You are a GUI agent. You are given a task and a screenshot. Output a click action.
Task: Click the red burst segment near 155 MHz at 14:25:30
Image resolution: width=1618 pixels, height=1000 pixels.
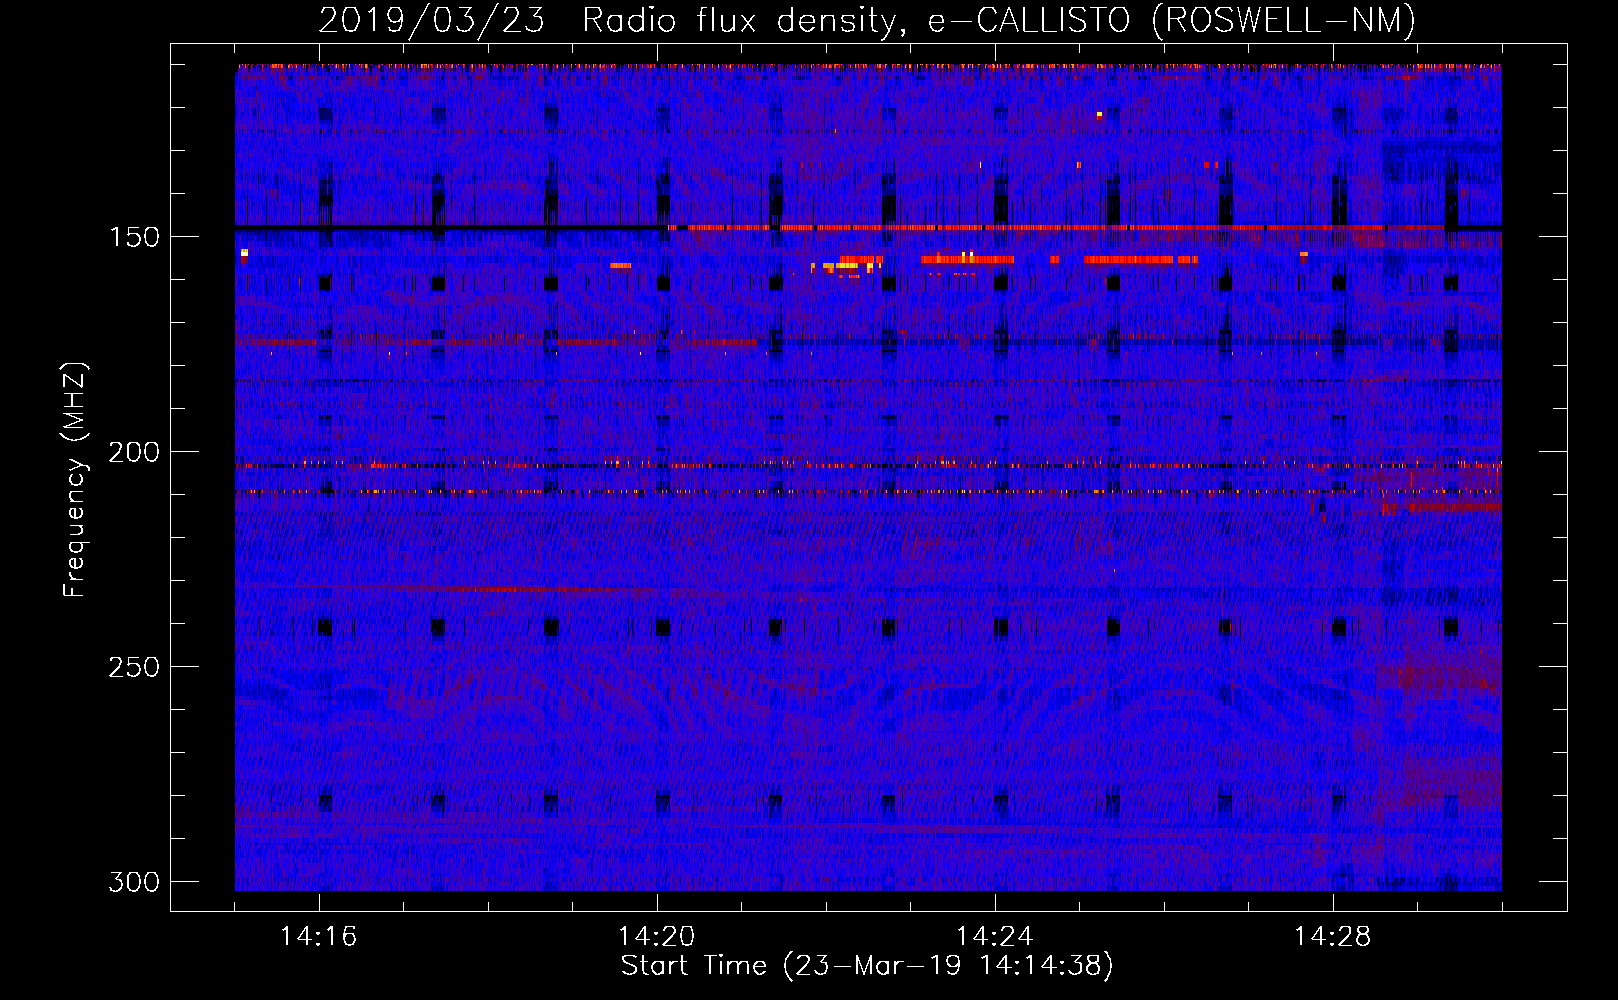click(x=1129, y=260)
